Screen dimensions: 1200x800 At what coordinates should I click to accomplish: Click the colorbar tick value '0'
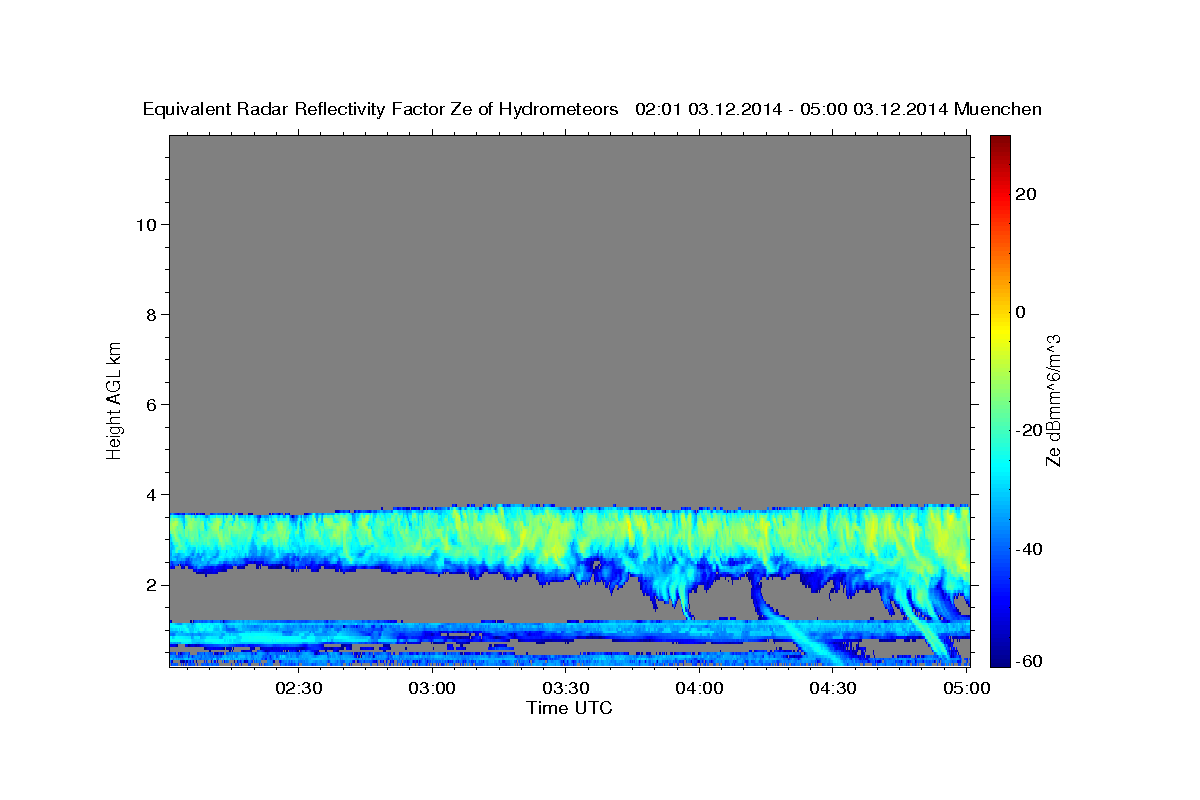pyautogui.click(x=1022, y=312)
